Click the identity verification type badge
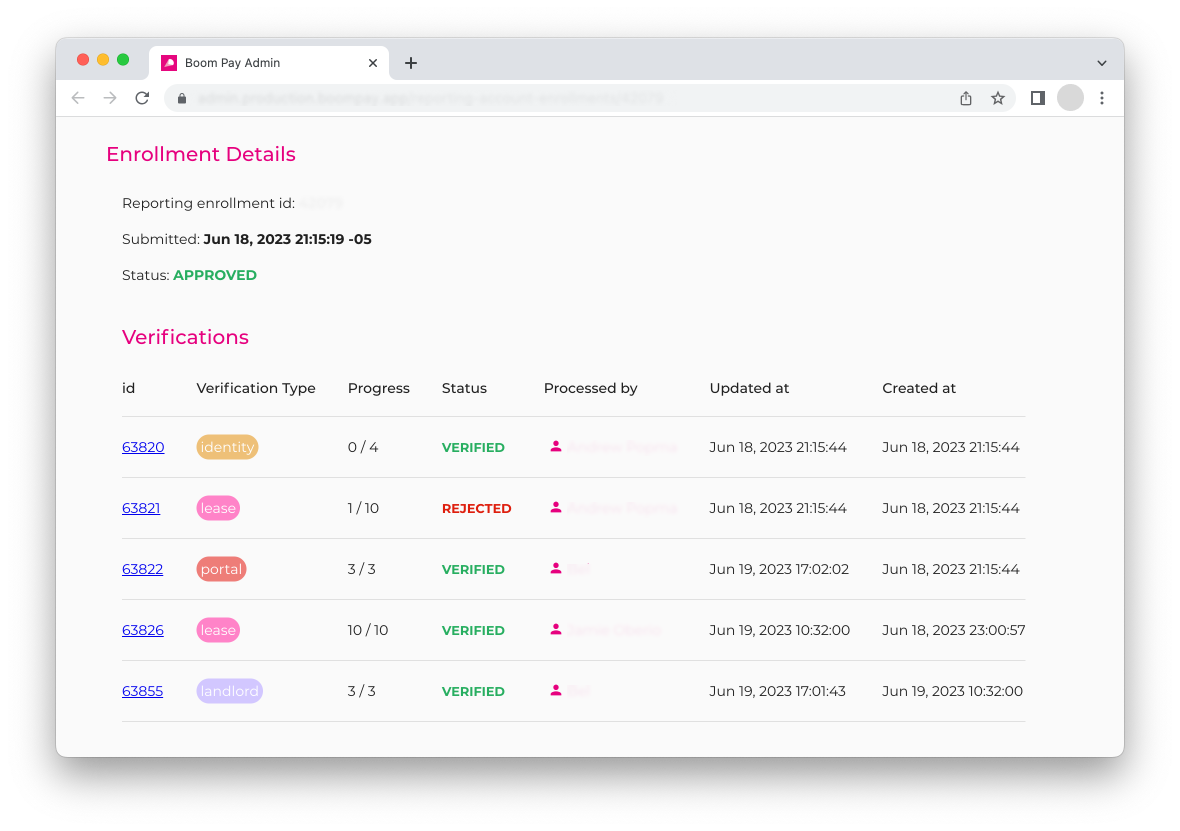1180x831 pixels. point(227,447)
